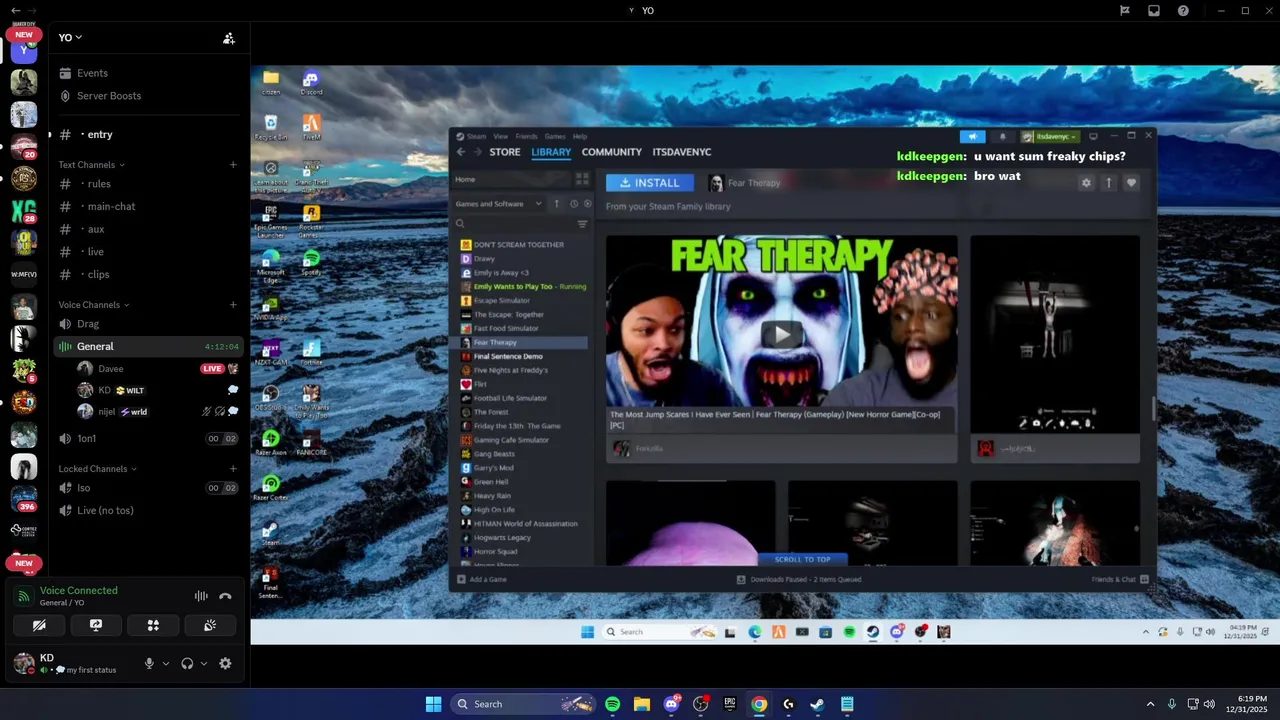Click Friends & Chat in Steam footer
The width and height of the screenshot is (1280, 720).
(x=1120, y=579)
